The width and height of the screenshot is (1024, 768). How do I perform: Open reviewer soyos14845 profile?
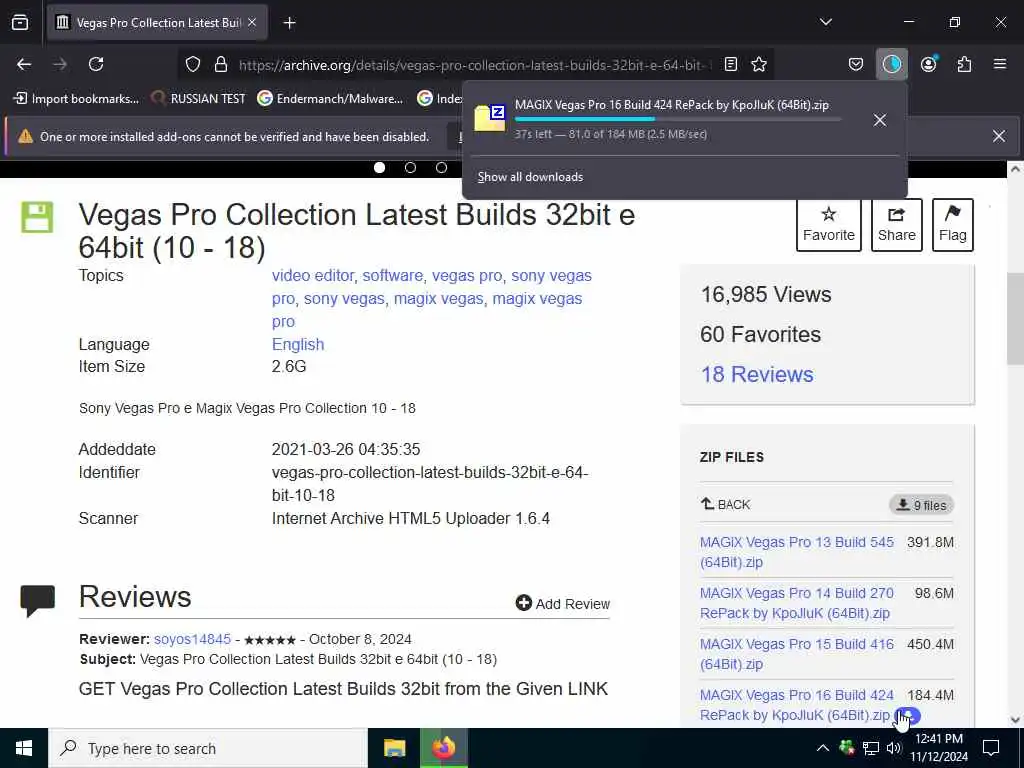tap(192, 639)
